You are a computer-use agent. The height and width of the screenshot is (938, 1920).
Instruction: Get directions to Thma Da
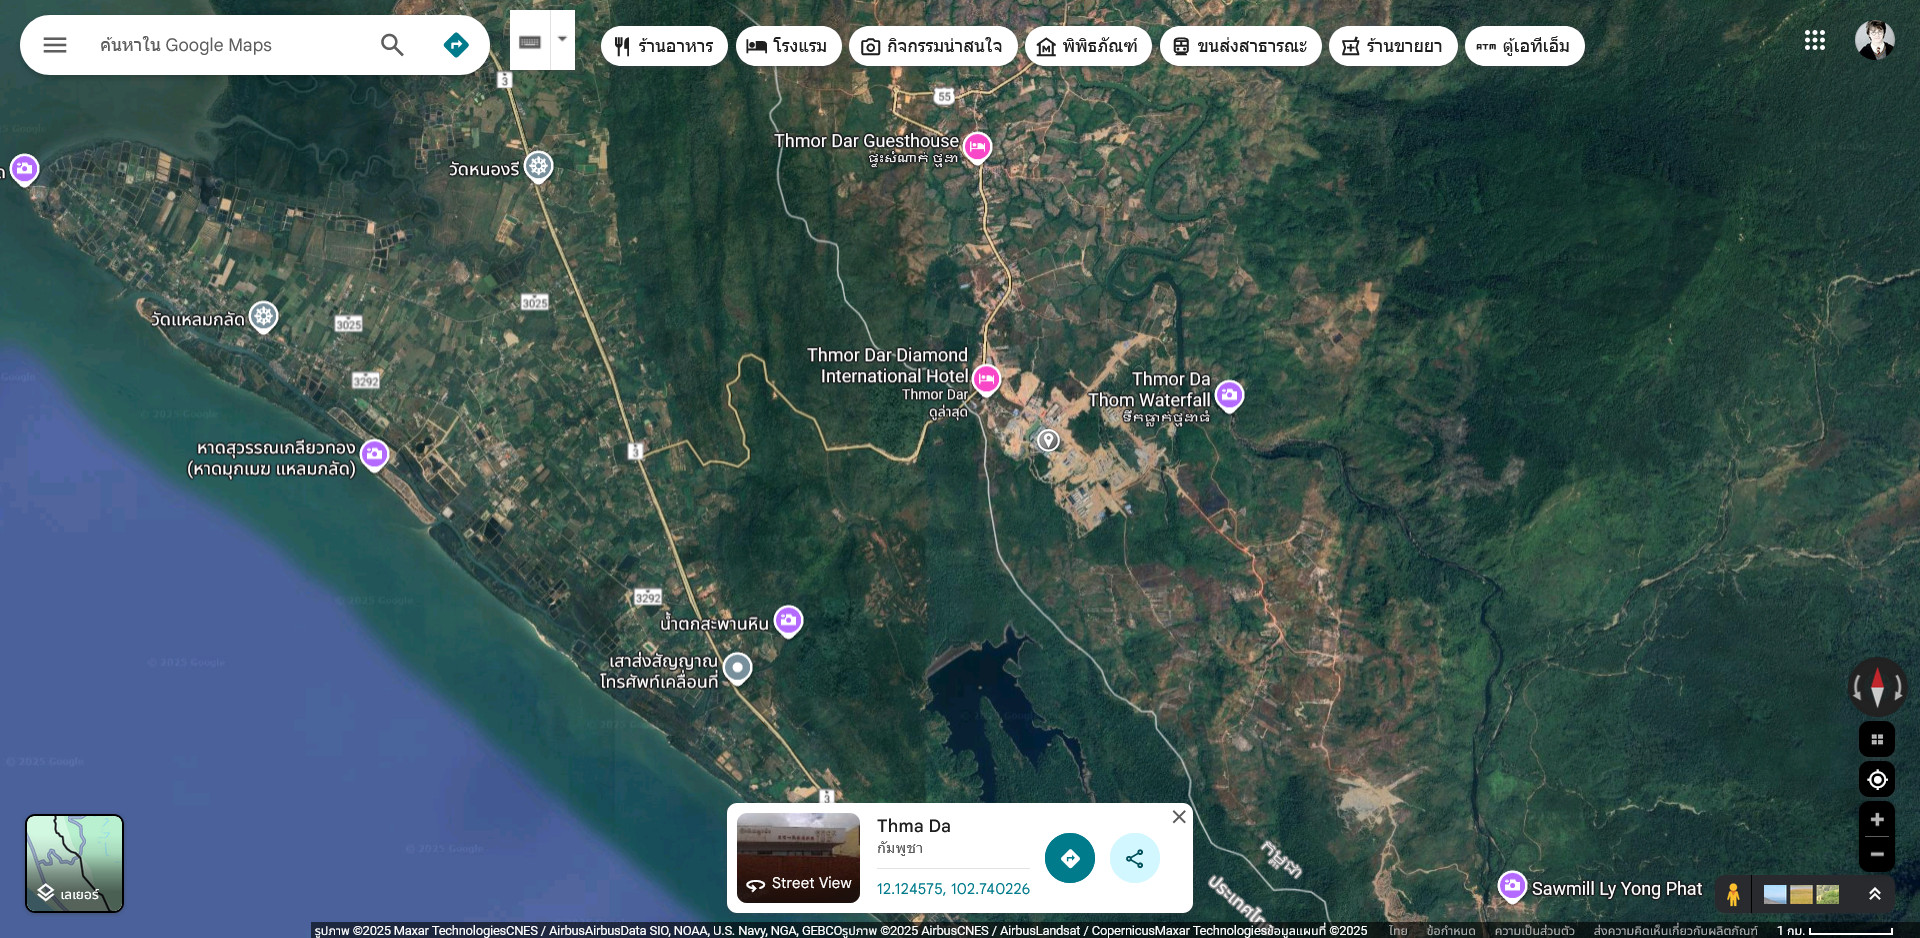tap(1070, 858)
